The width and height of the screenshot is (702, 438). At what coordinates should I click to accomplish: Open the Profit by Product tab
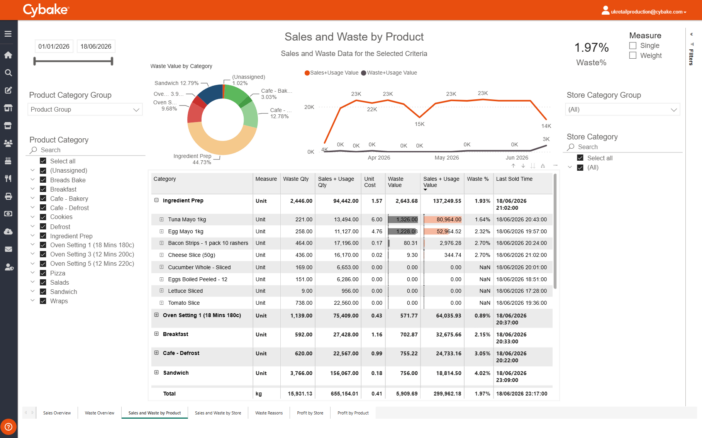(x=353, y=413)
